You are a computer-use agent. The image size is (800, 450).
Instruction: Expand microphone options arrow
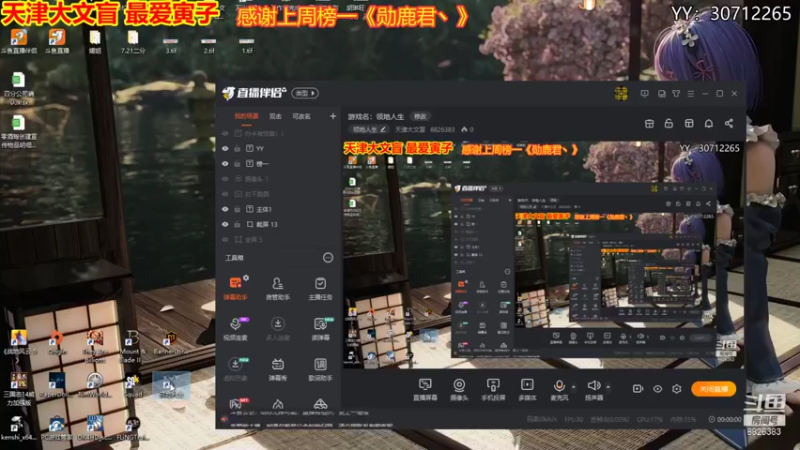coord(573,387)
